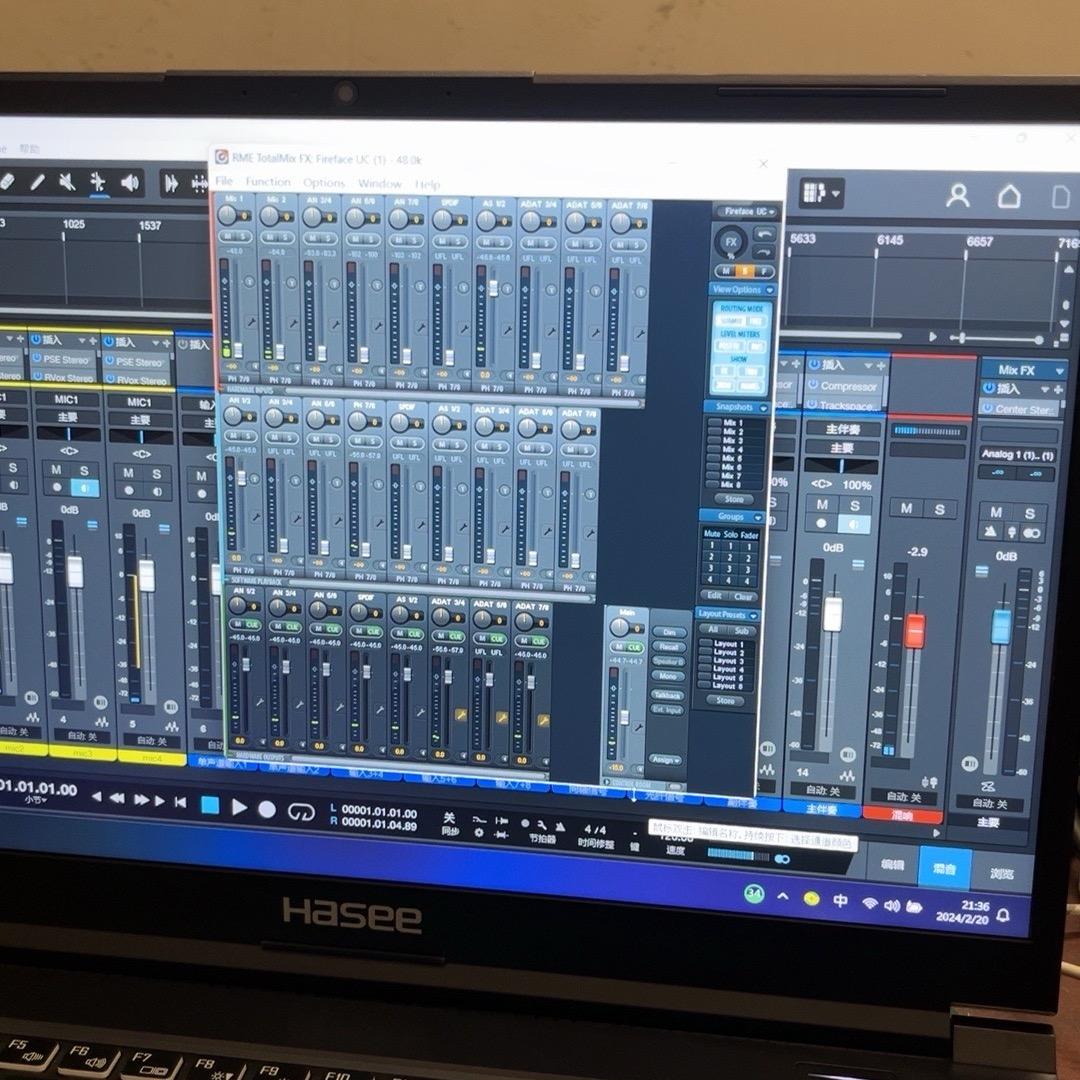Click the Dim button beside the Main fader
This screenshot has height=1080, width=1080.
tap(668, 632)
